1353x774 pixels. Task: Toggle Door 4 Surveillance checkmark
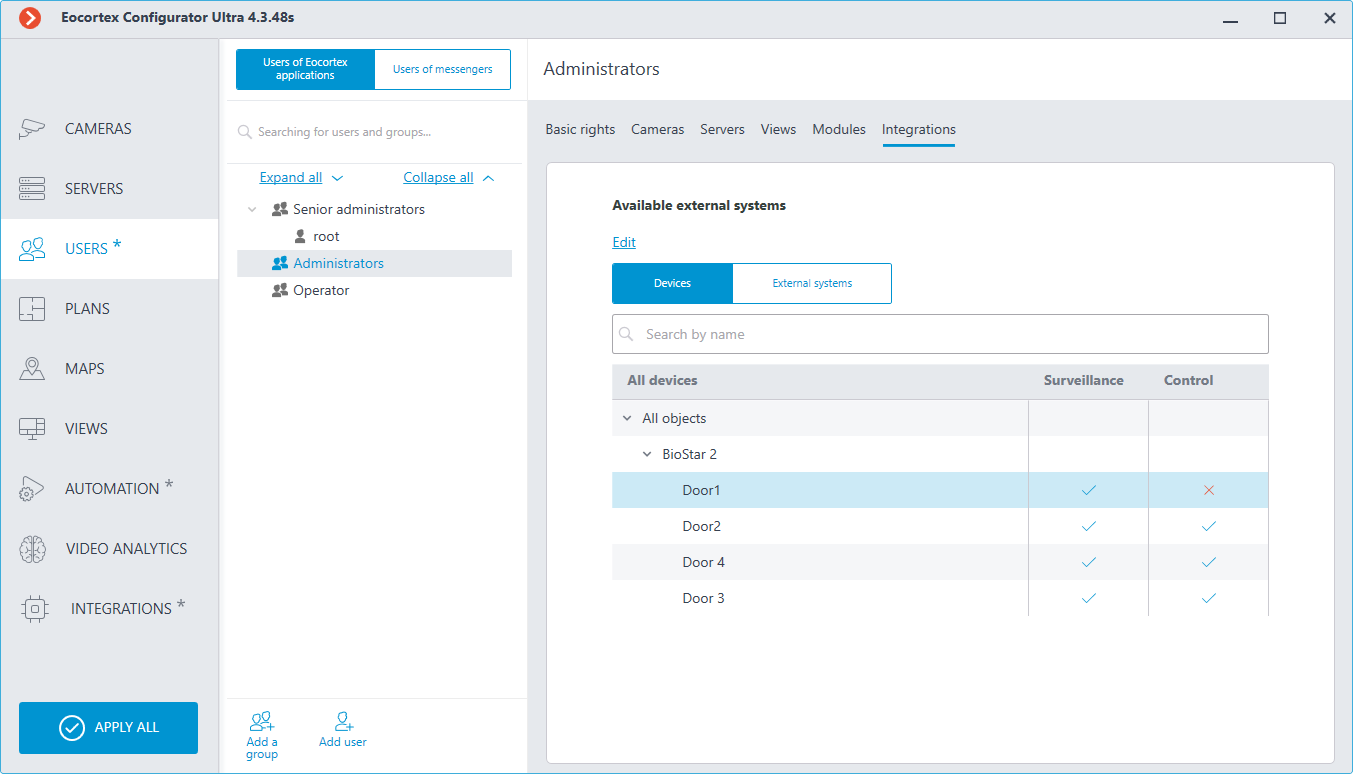(x=1089, y=562)
